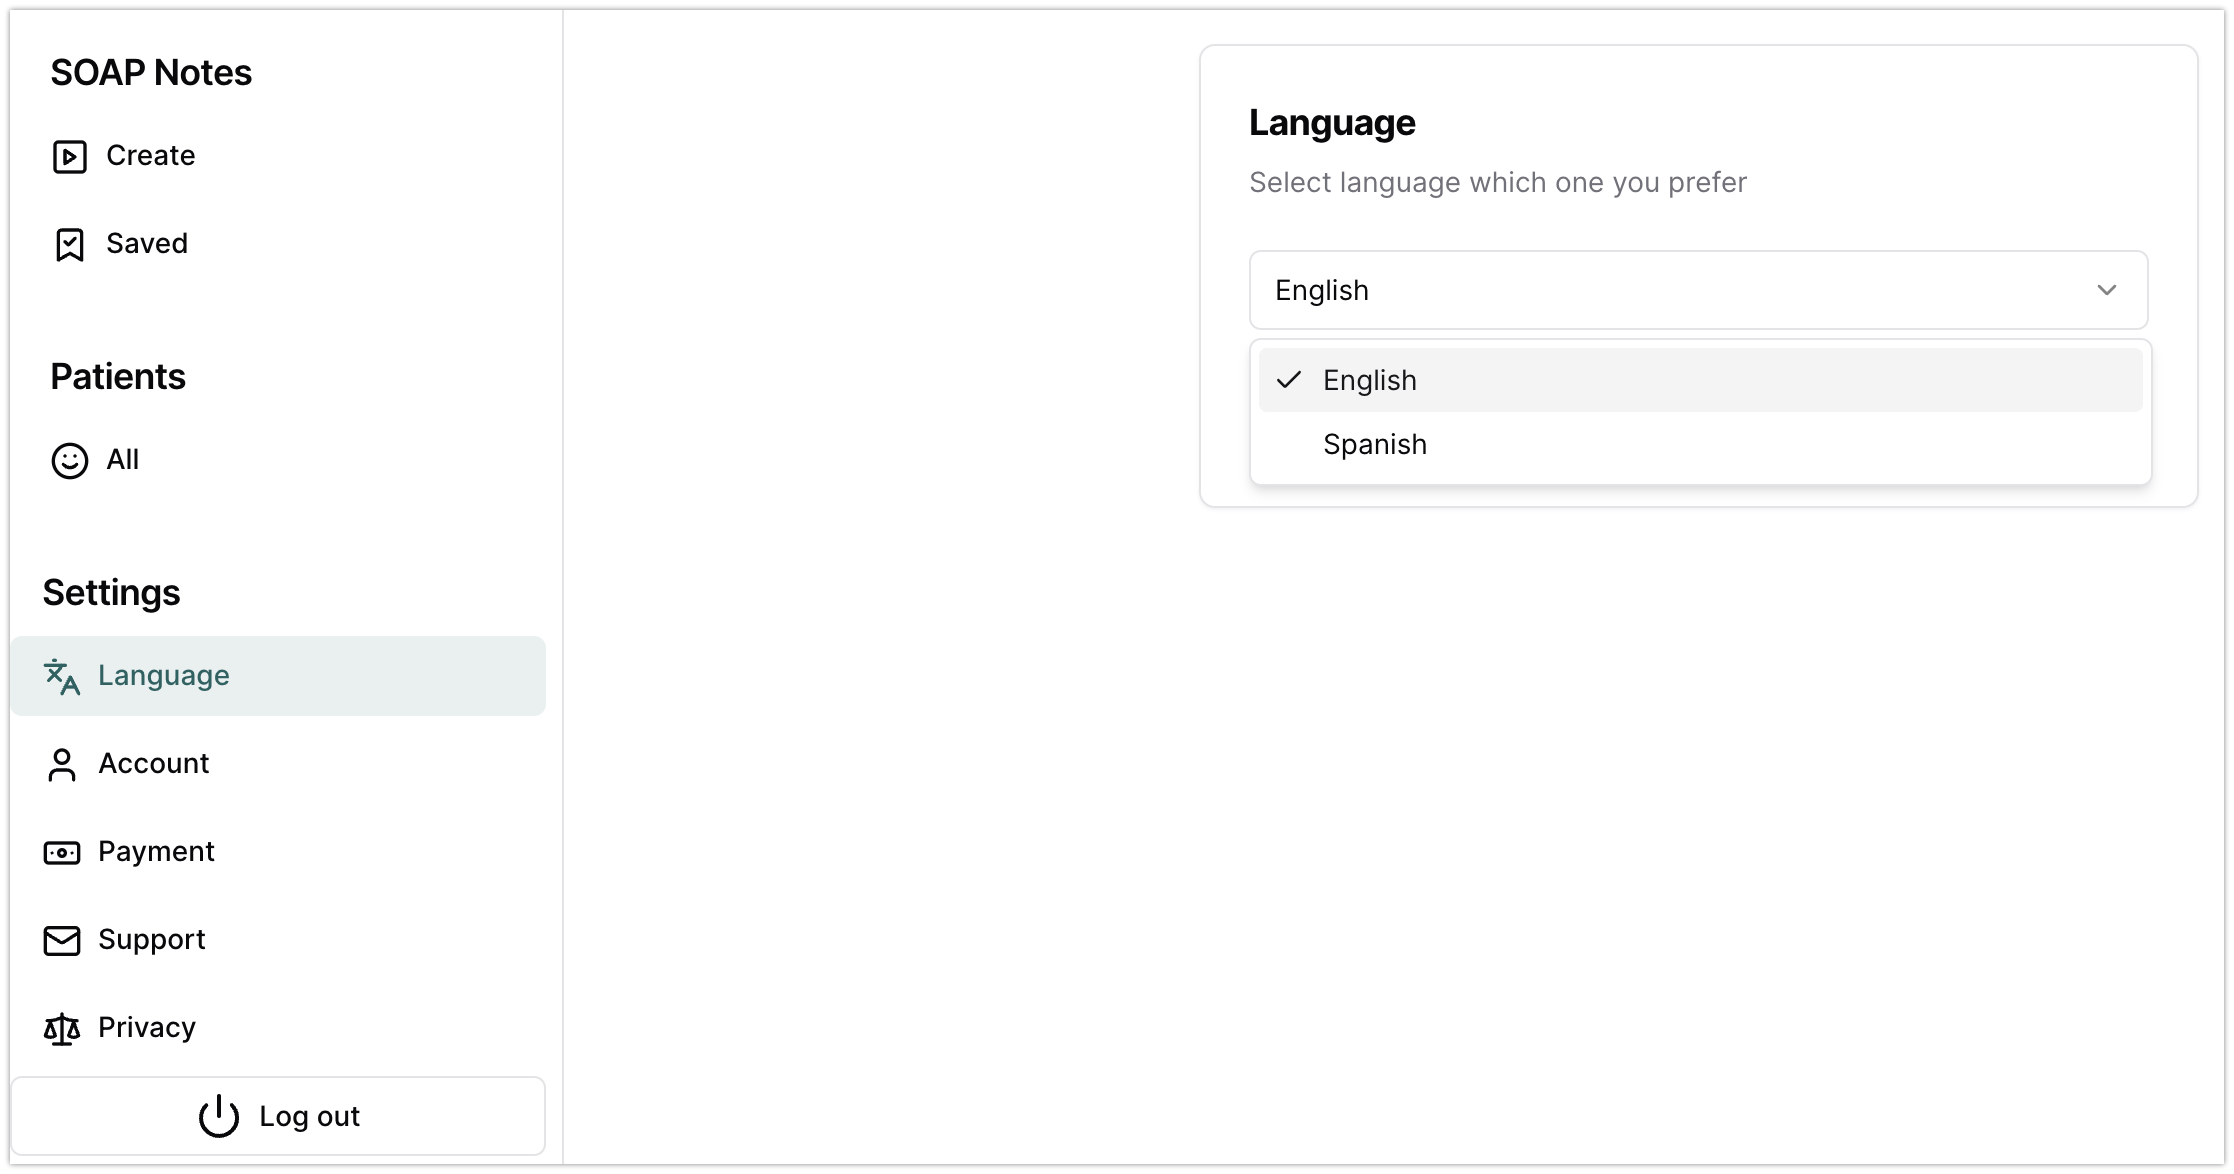Open the Account settings menu item
The image size is (2234, 1174).
(x=153, y=764)
